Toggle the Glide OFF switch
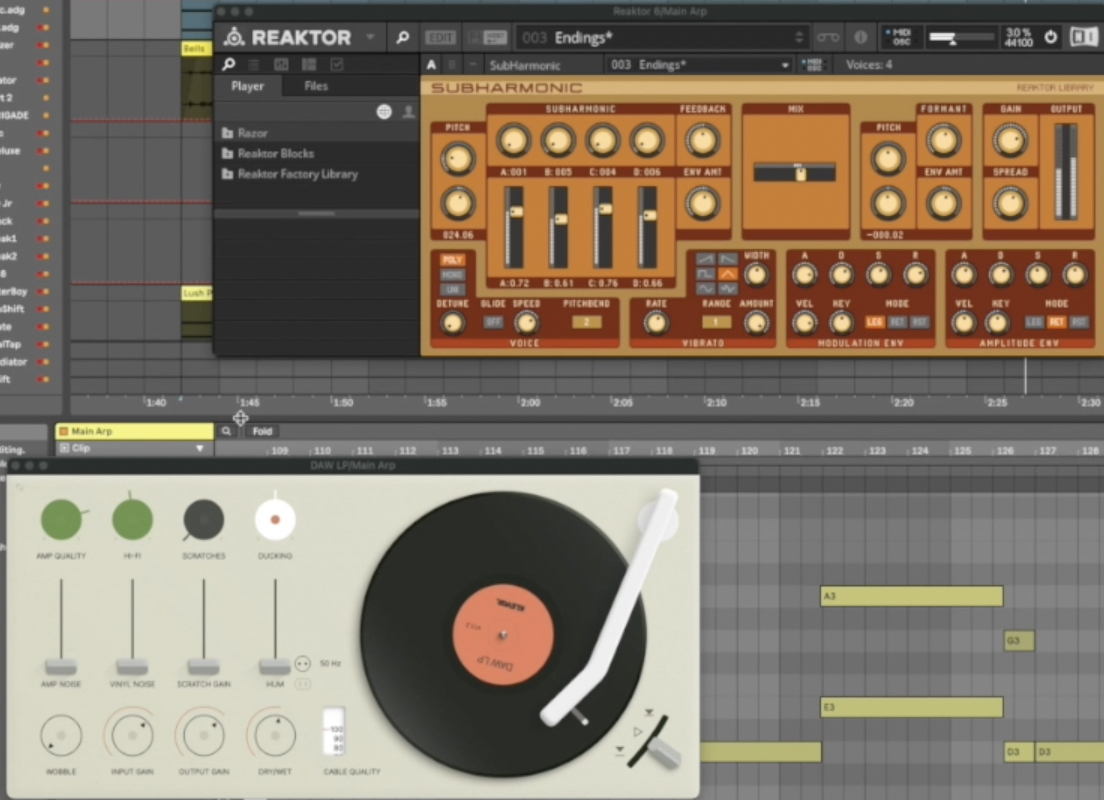The width and height of the screenshot is (1104, 800). click(x=493, y=322)
